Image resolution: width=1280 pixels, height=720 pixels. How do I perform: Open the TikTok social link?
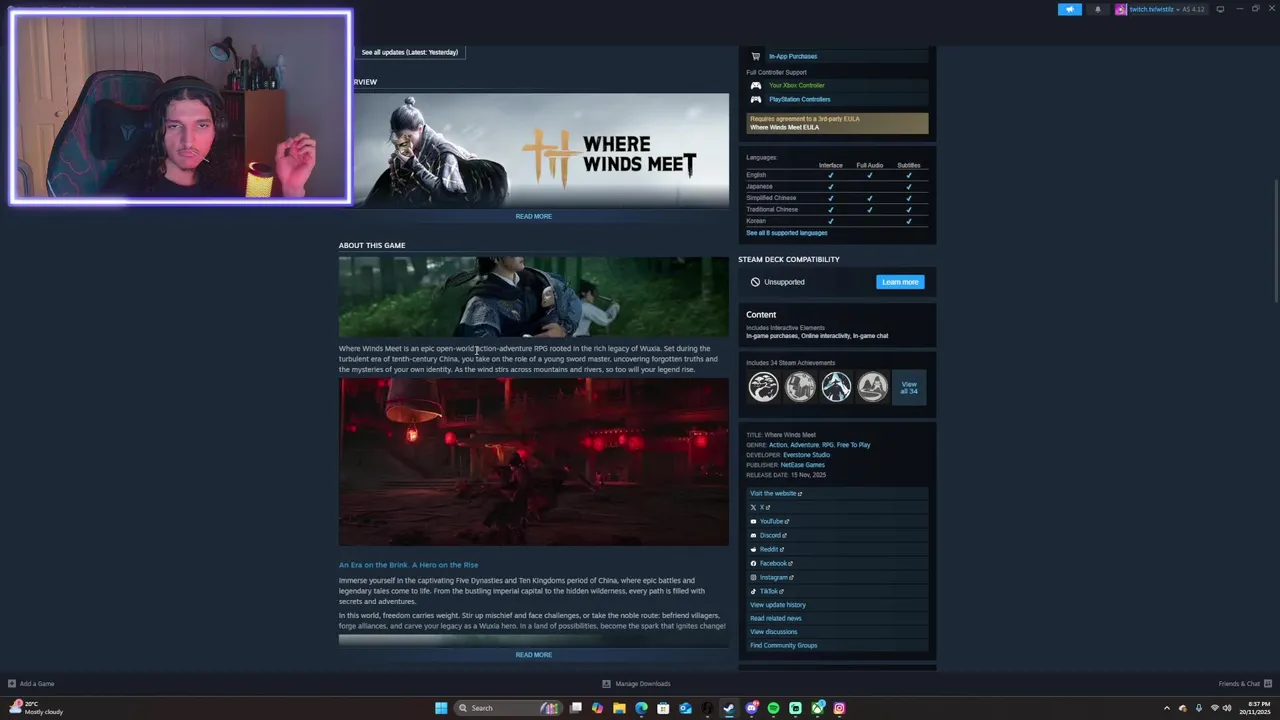click(x=838, y=591)
